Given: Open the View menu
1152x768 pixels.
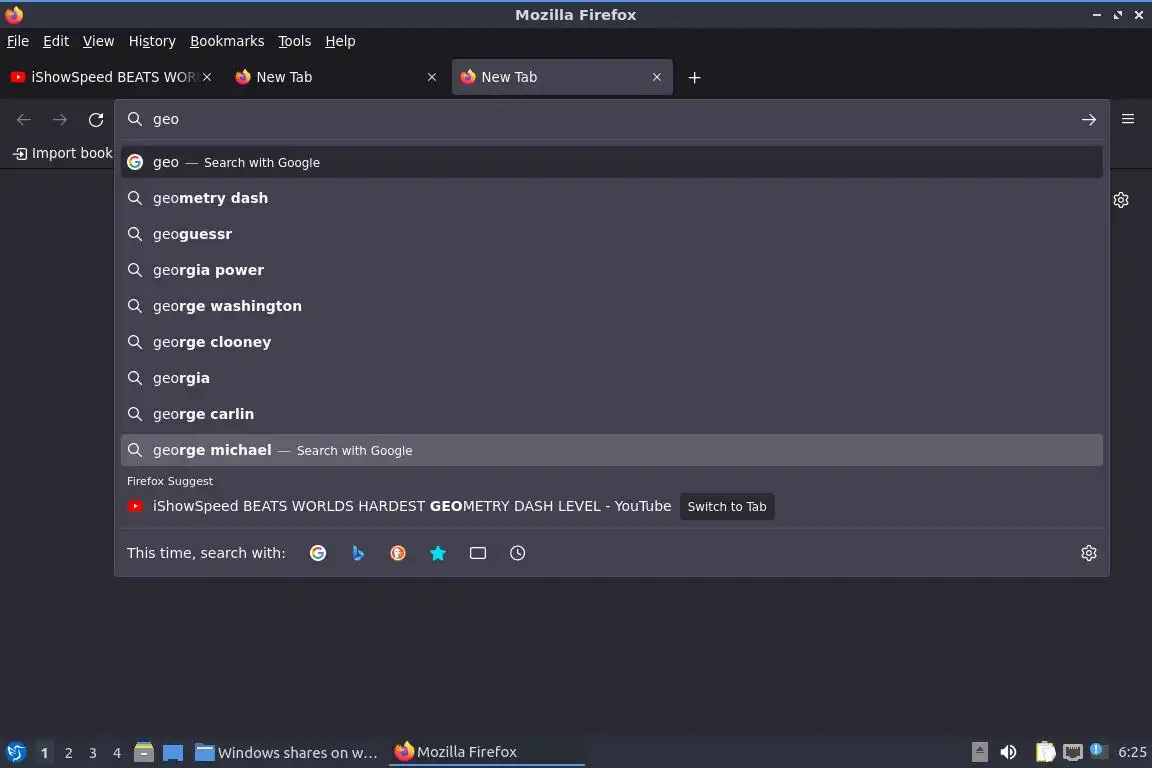Looking at the screenshot, I should (98, 41).
